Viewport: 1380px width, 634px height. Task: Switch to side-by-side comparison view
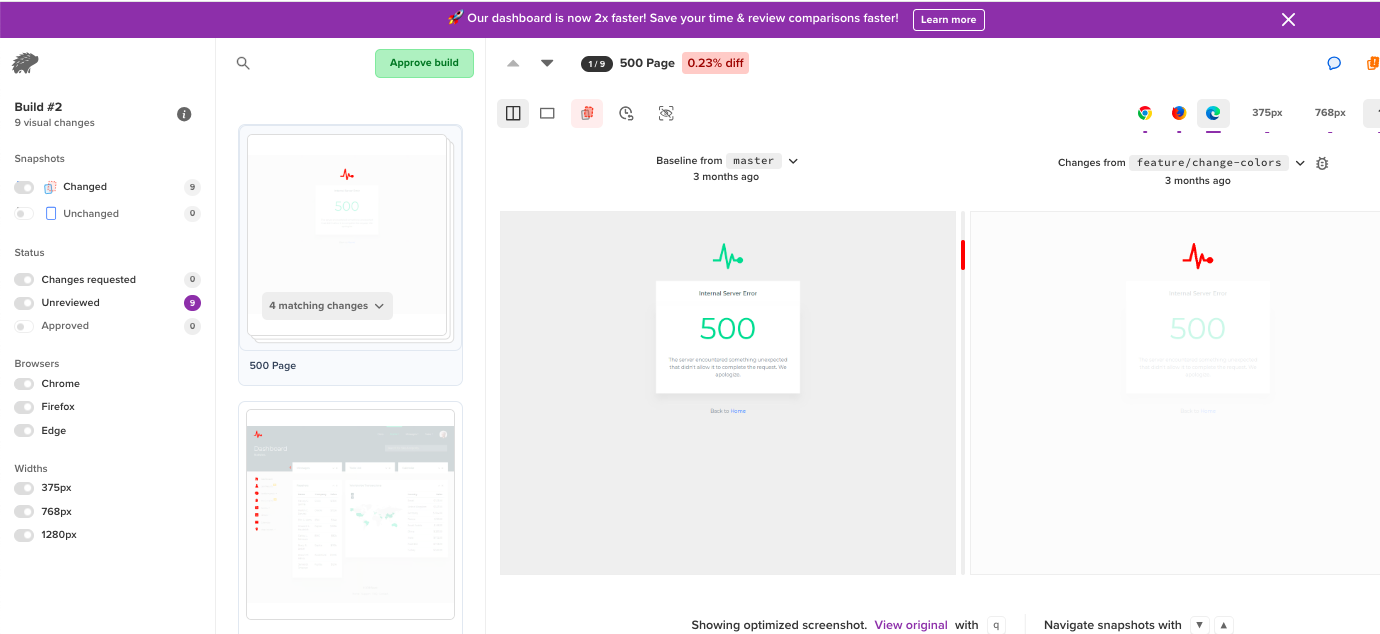(x=513, y=113)
